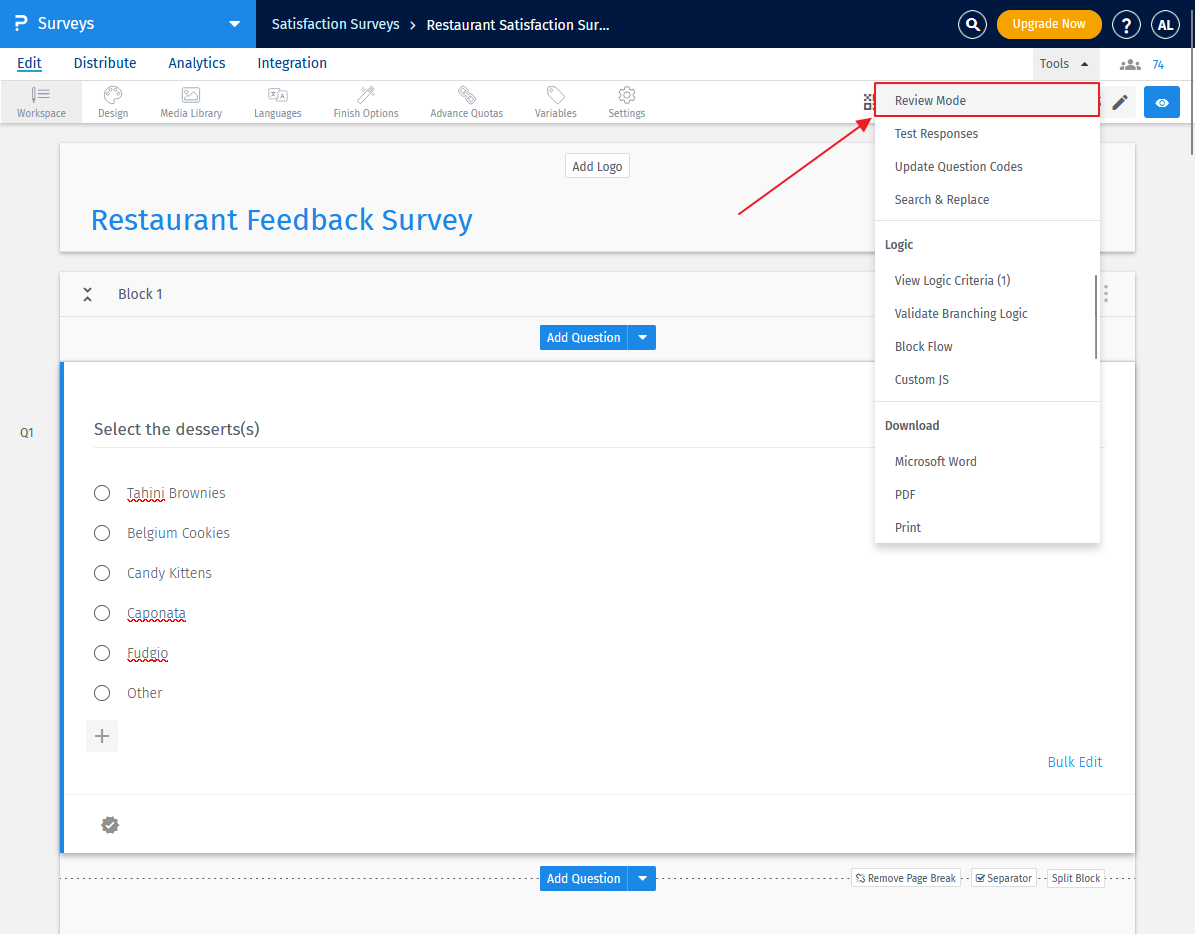Screen dimensions: 1195x934
Task: Open the Add Question dropdown arrow
Action: [x=641, y=337]
